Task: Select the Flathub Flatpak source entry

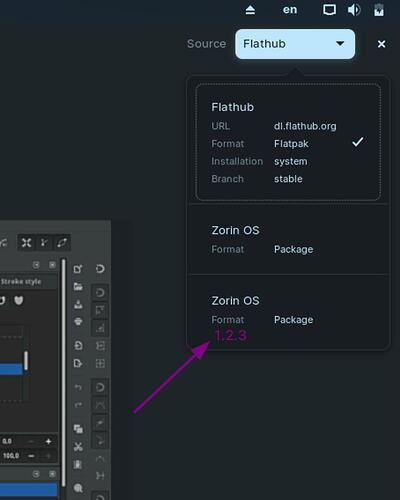Action: 288,142
